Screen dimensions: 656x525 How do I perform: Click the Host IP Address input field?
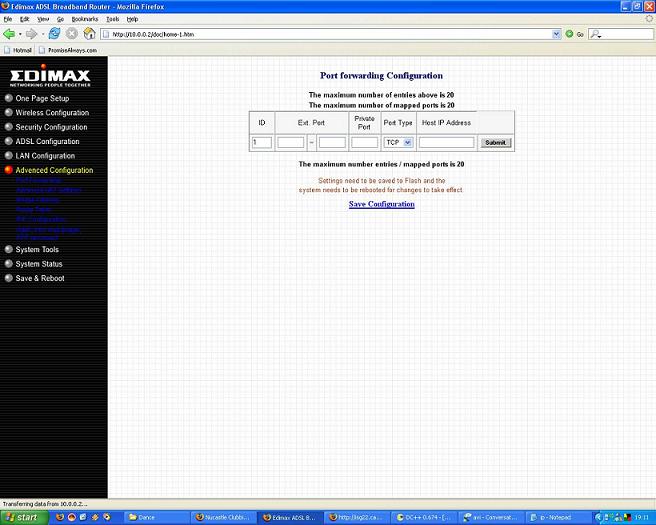click(x=446, y=143)
